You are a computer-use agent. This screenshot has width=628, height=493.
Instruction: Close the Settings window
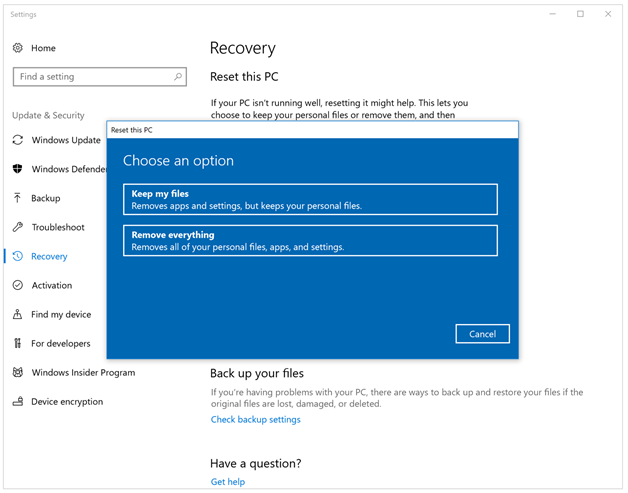[608, 14]
